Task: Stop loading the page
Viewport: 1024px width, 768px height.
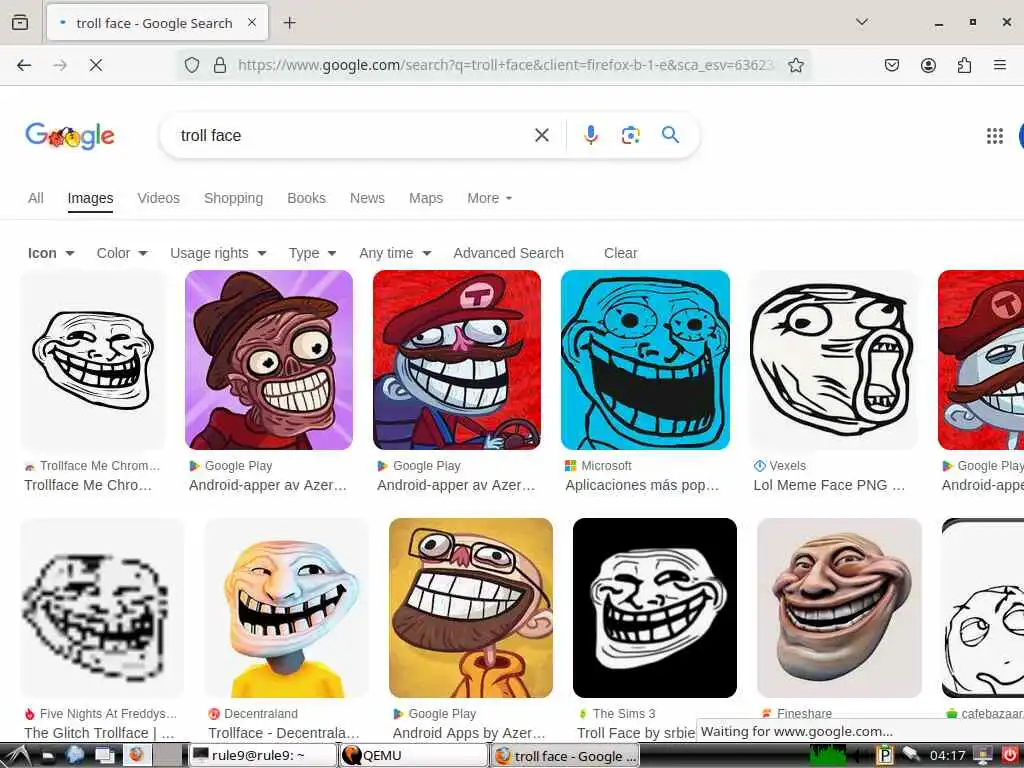Action: pos(96,65)
